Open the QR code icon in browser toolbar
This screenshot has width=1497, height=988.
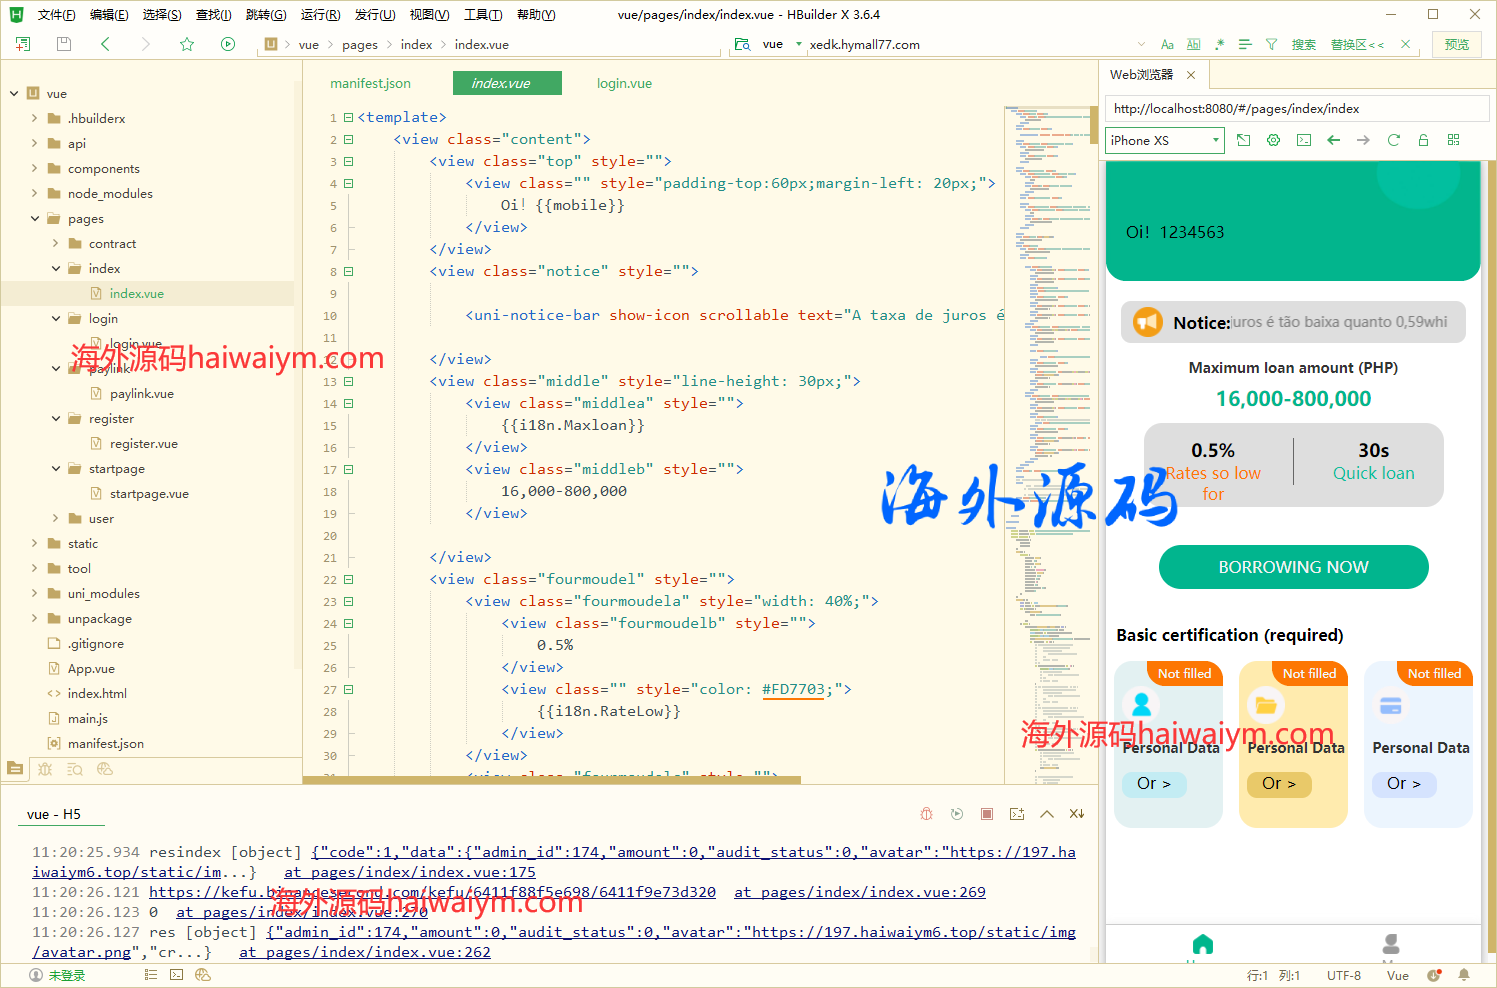click(x=1453, y=140)
